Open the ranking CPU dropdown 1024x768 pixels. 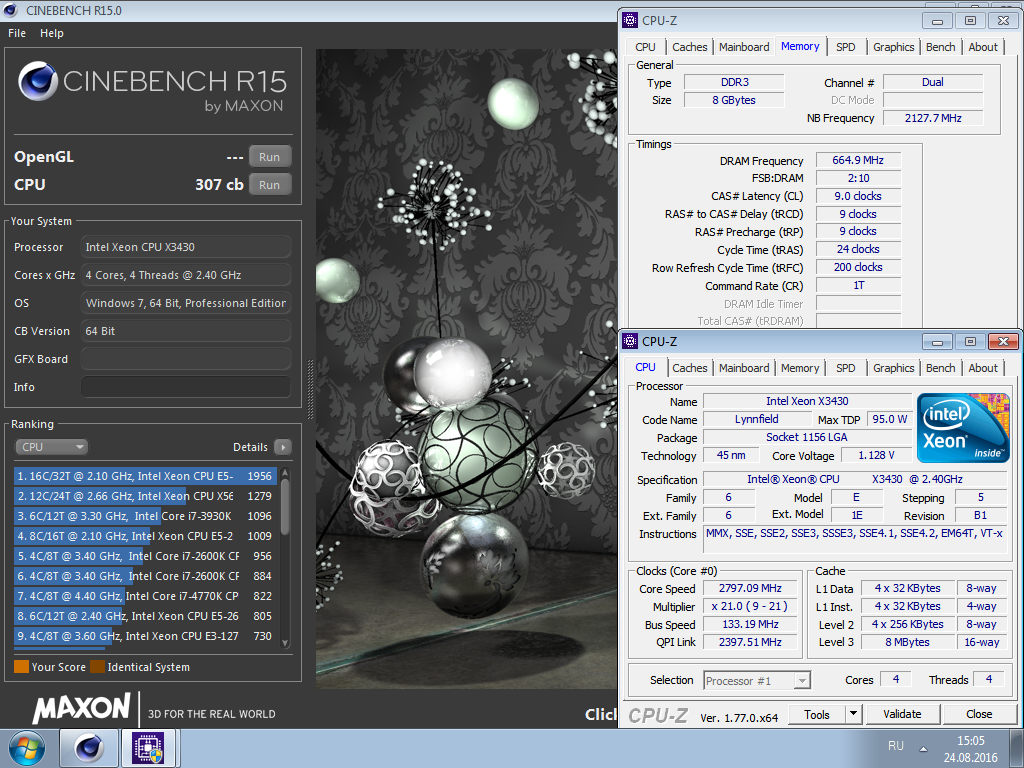52,447
